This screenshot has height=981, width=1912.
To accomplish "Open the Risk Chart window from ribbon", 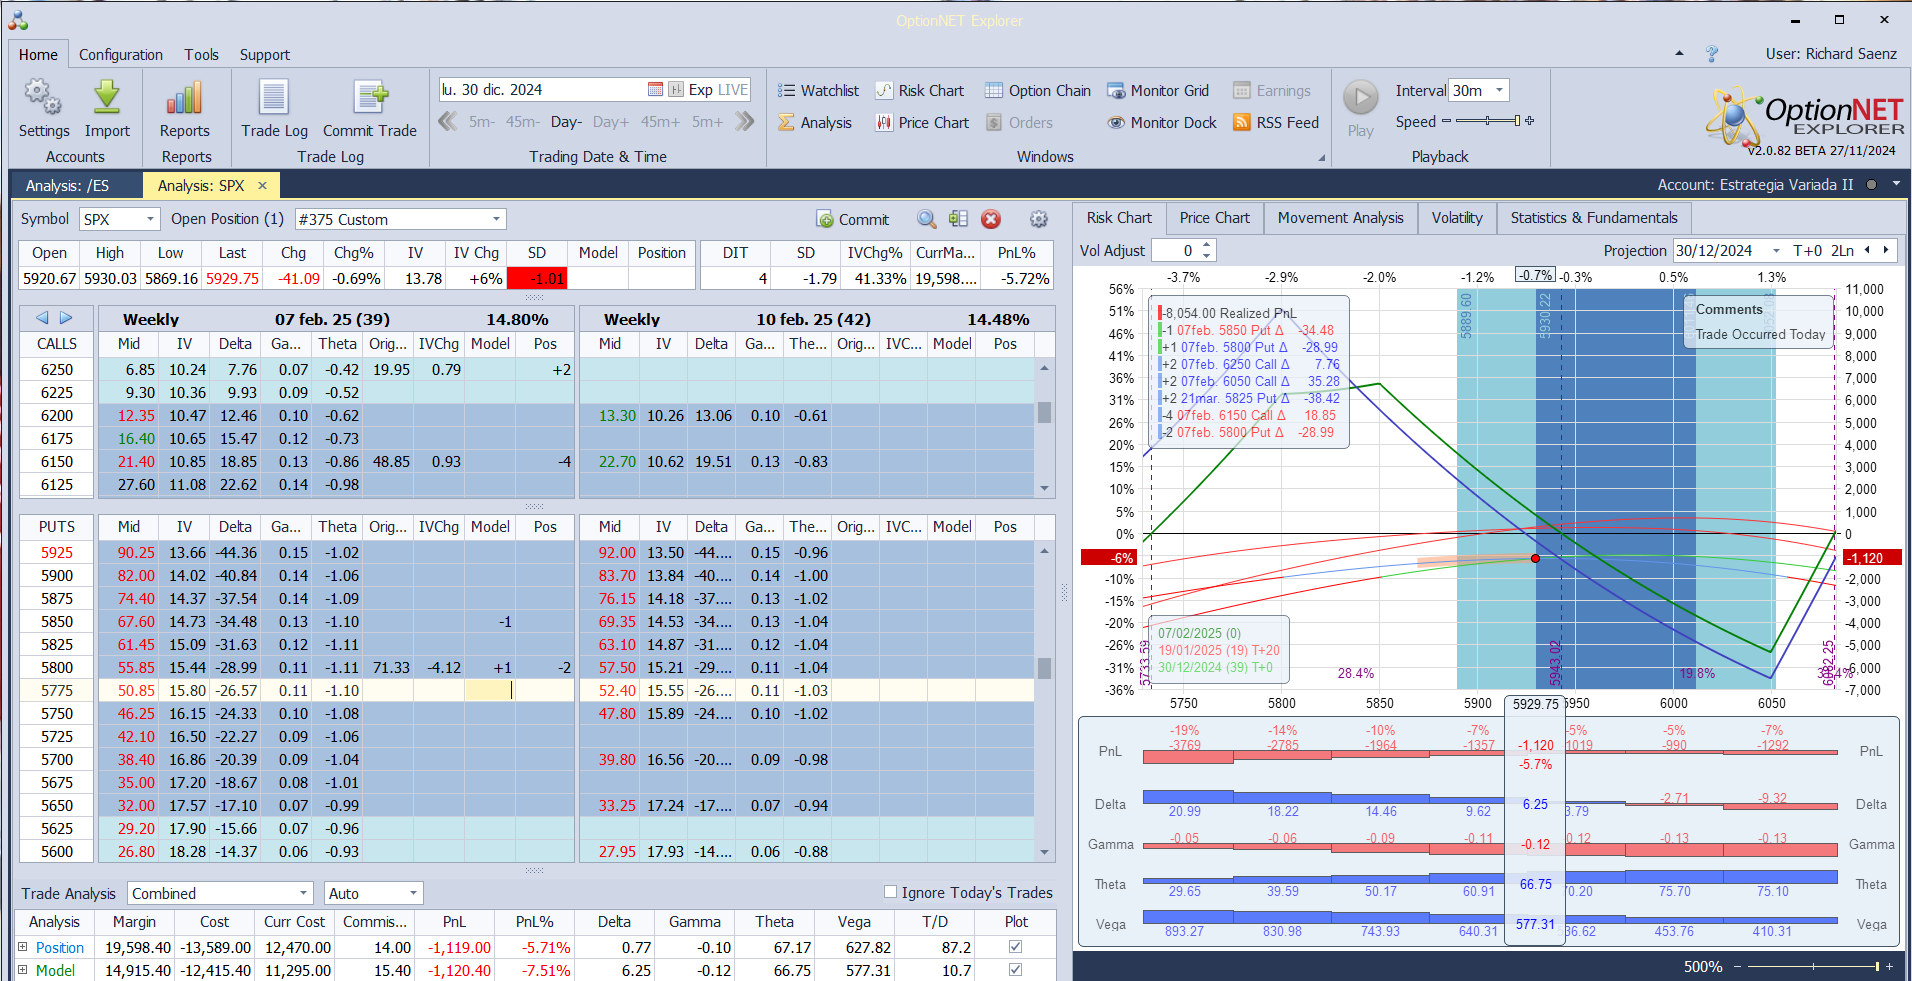I will tap(920, 91).
